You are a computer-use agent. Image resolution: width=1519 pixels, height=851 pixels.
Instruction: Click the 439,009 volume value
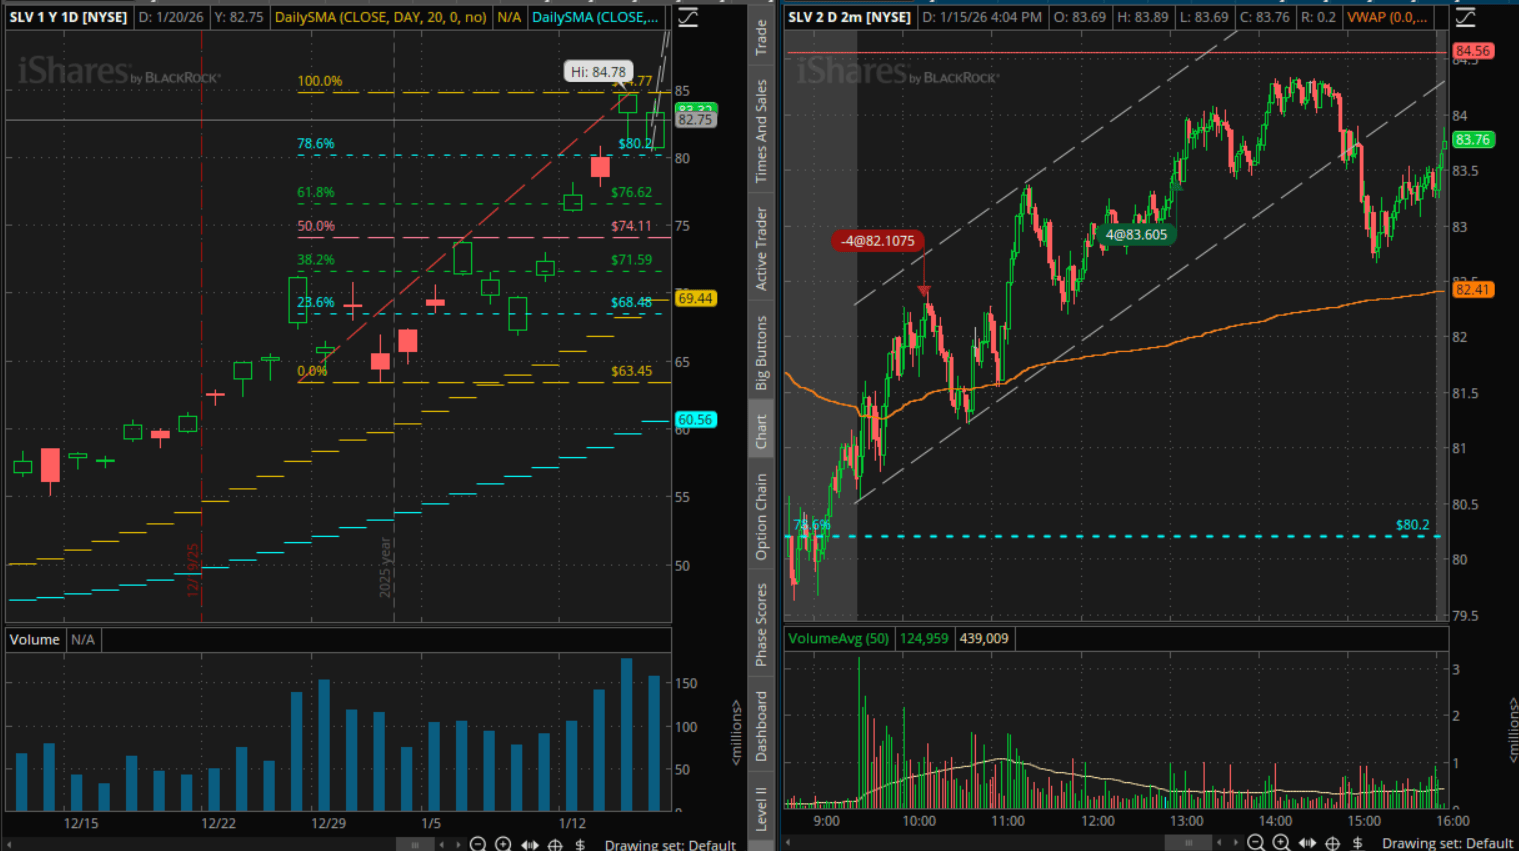tap(984, 638)
